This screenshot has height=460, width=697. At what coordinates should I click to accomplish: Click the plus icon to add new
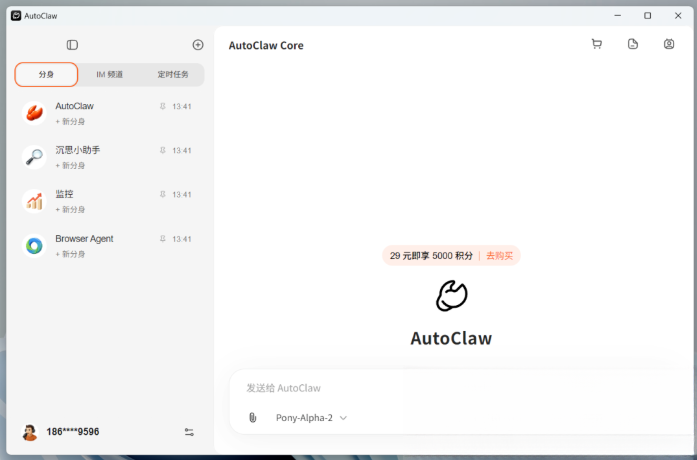198,44
